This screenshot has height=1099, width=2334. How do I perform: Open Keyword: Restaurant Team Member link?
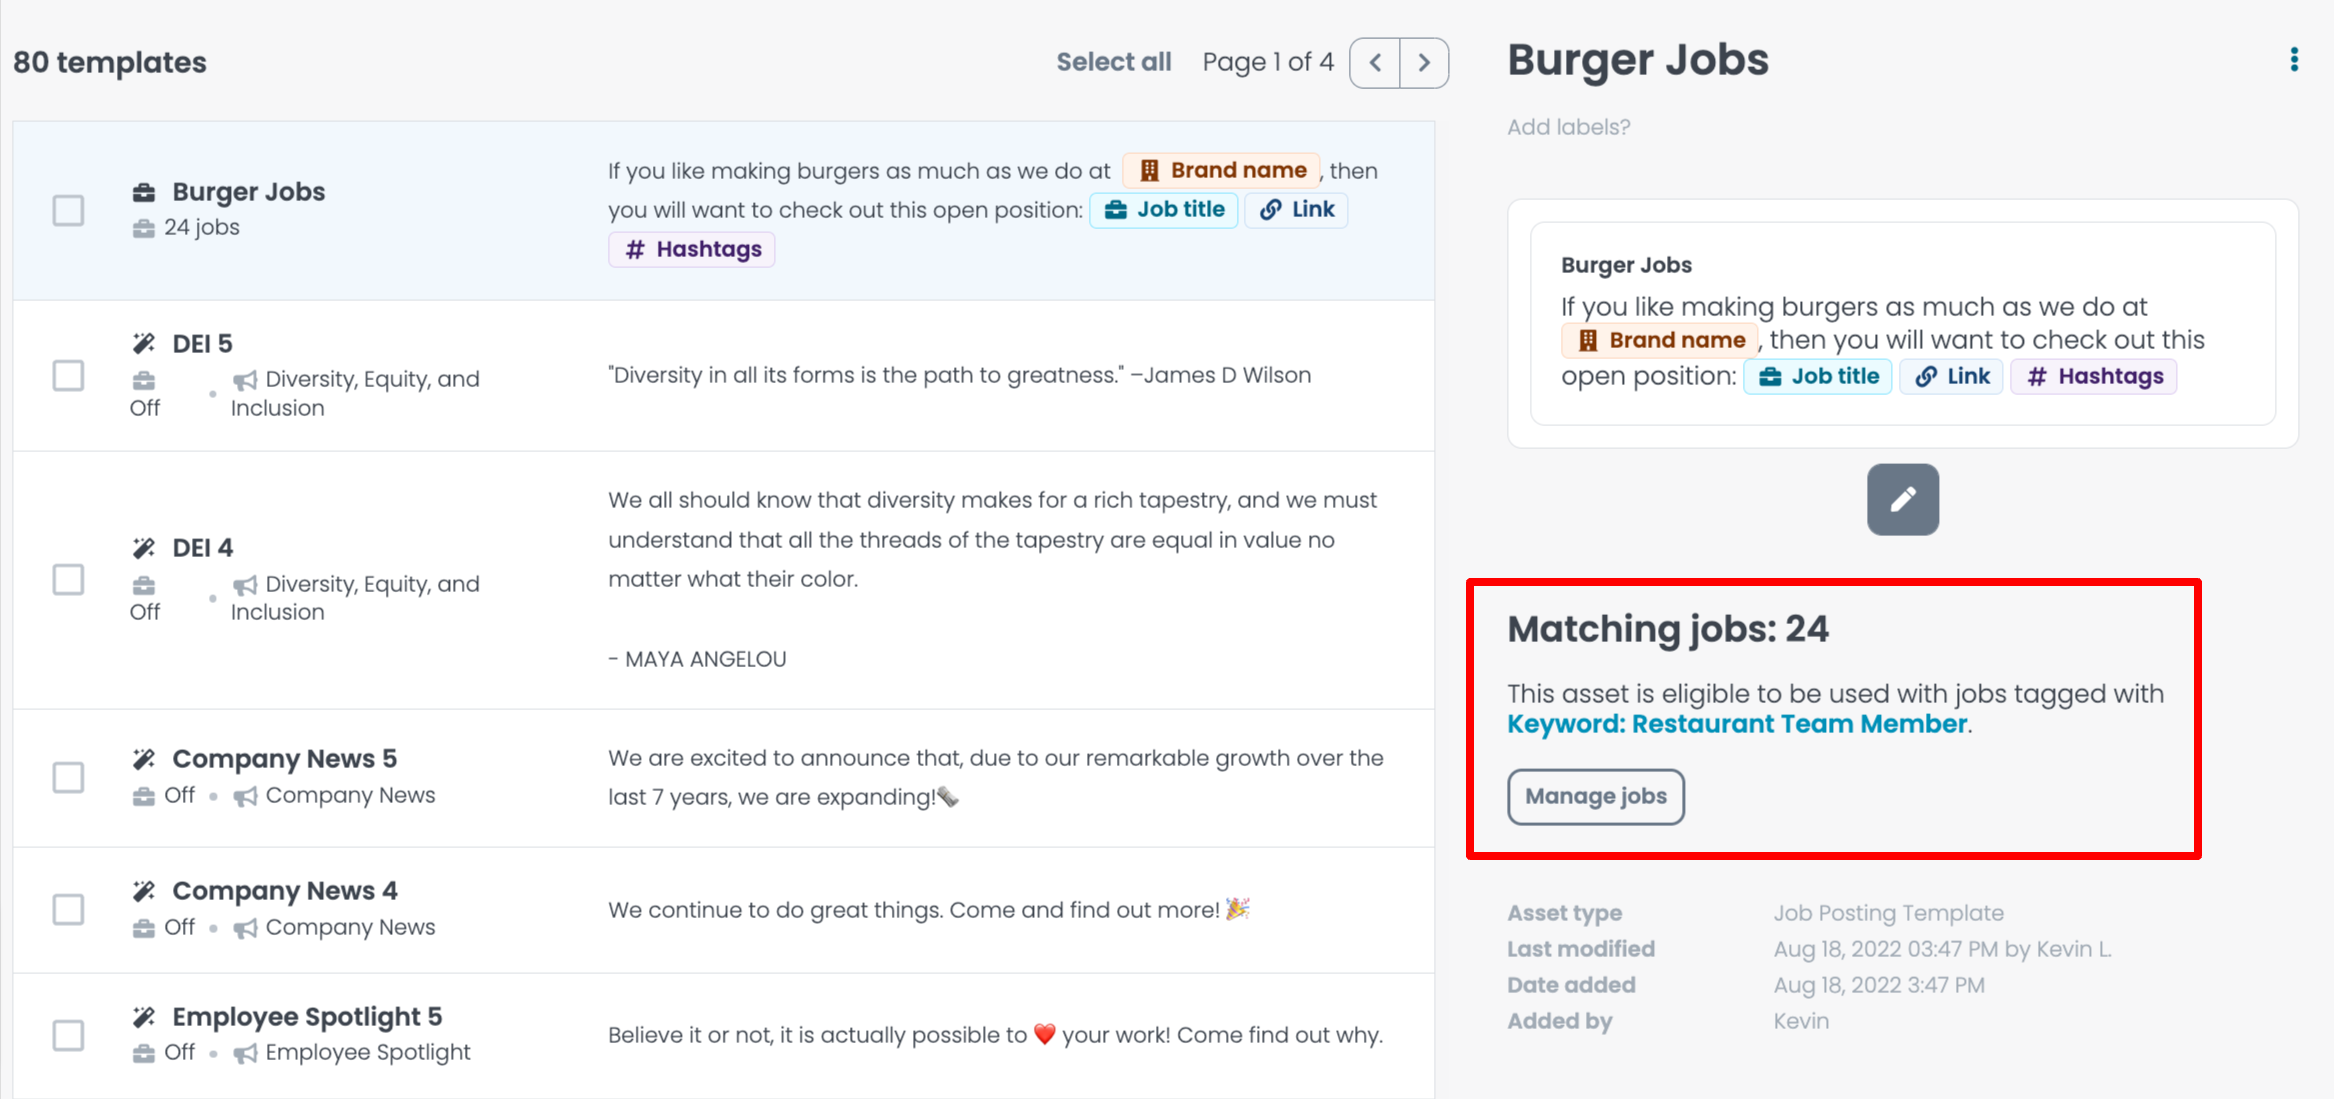(1737, 724)
